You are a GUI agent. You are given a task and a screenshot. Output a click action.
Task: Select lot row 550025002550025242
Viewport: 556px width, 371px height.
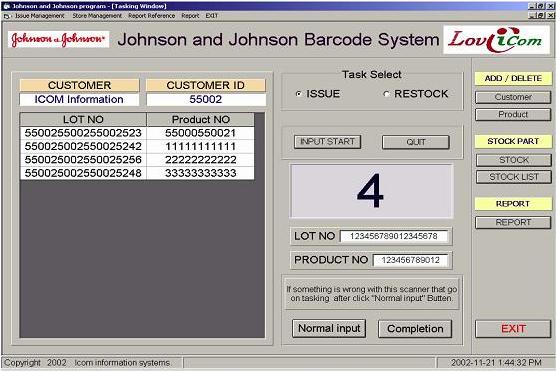pyautogui.click(x=137, y=146)
